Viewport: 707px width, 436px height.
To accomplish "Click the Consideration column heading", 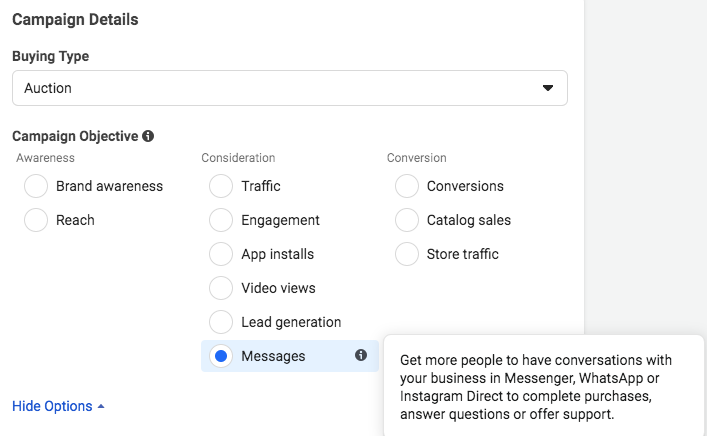I will (x=238, y=158).
